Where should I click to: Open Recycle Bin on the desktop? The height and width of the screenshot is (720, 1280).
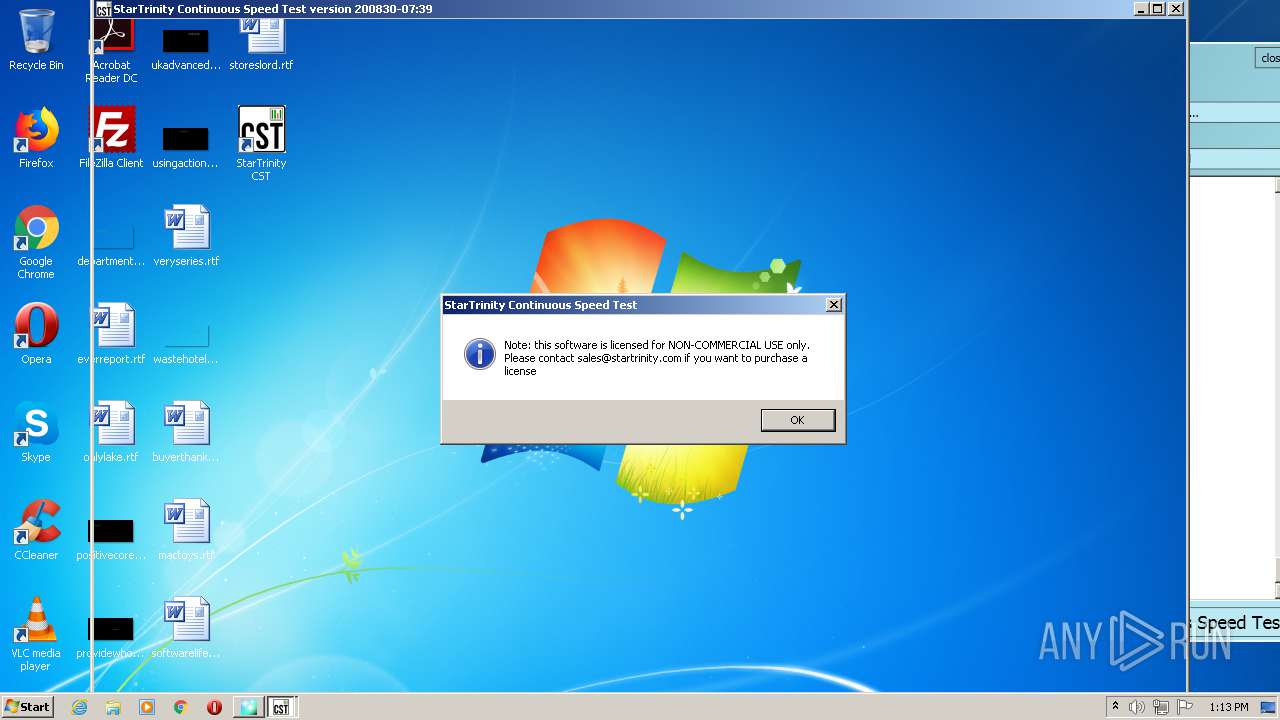coord(36,40)
